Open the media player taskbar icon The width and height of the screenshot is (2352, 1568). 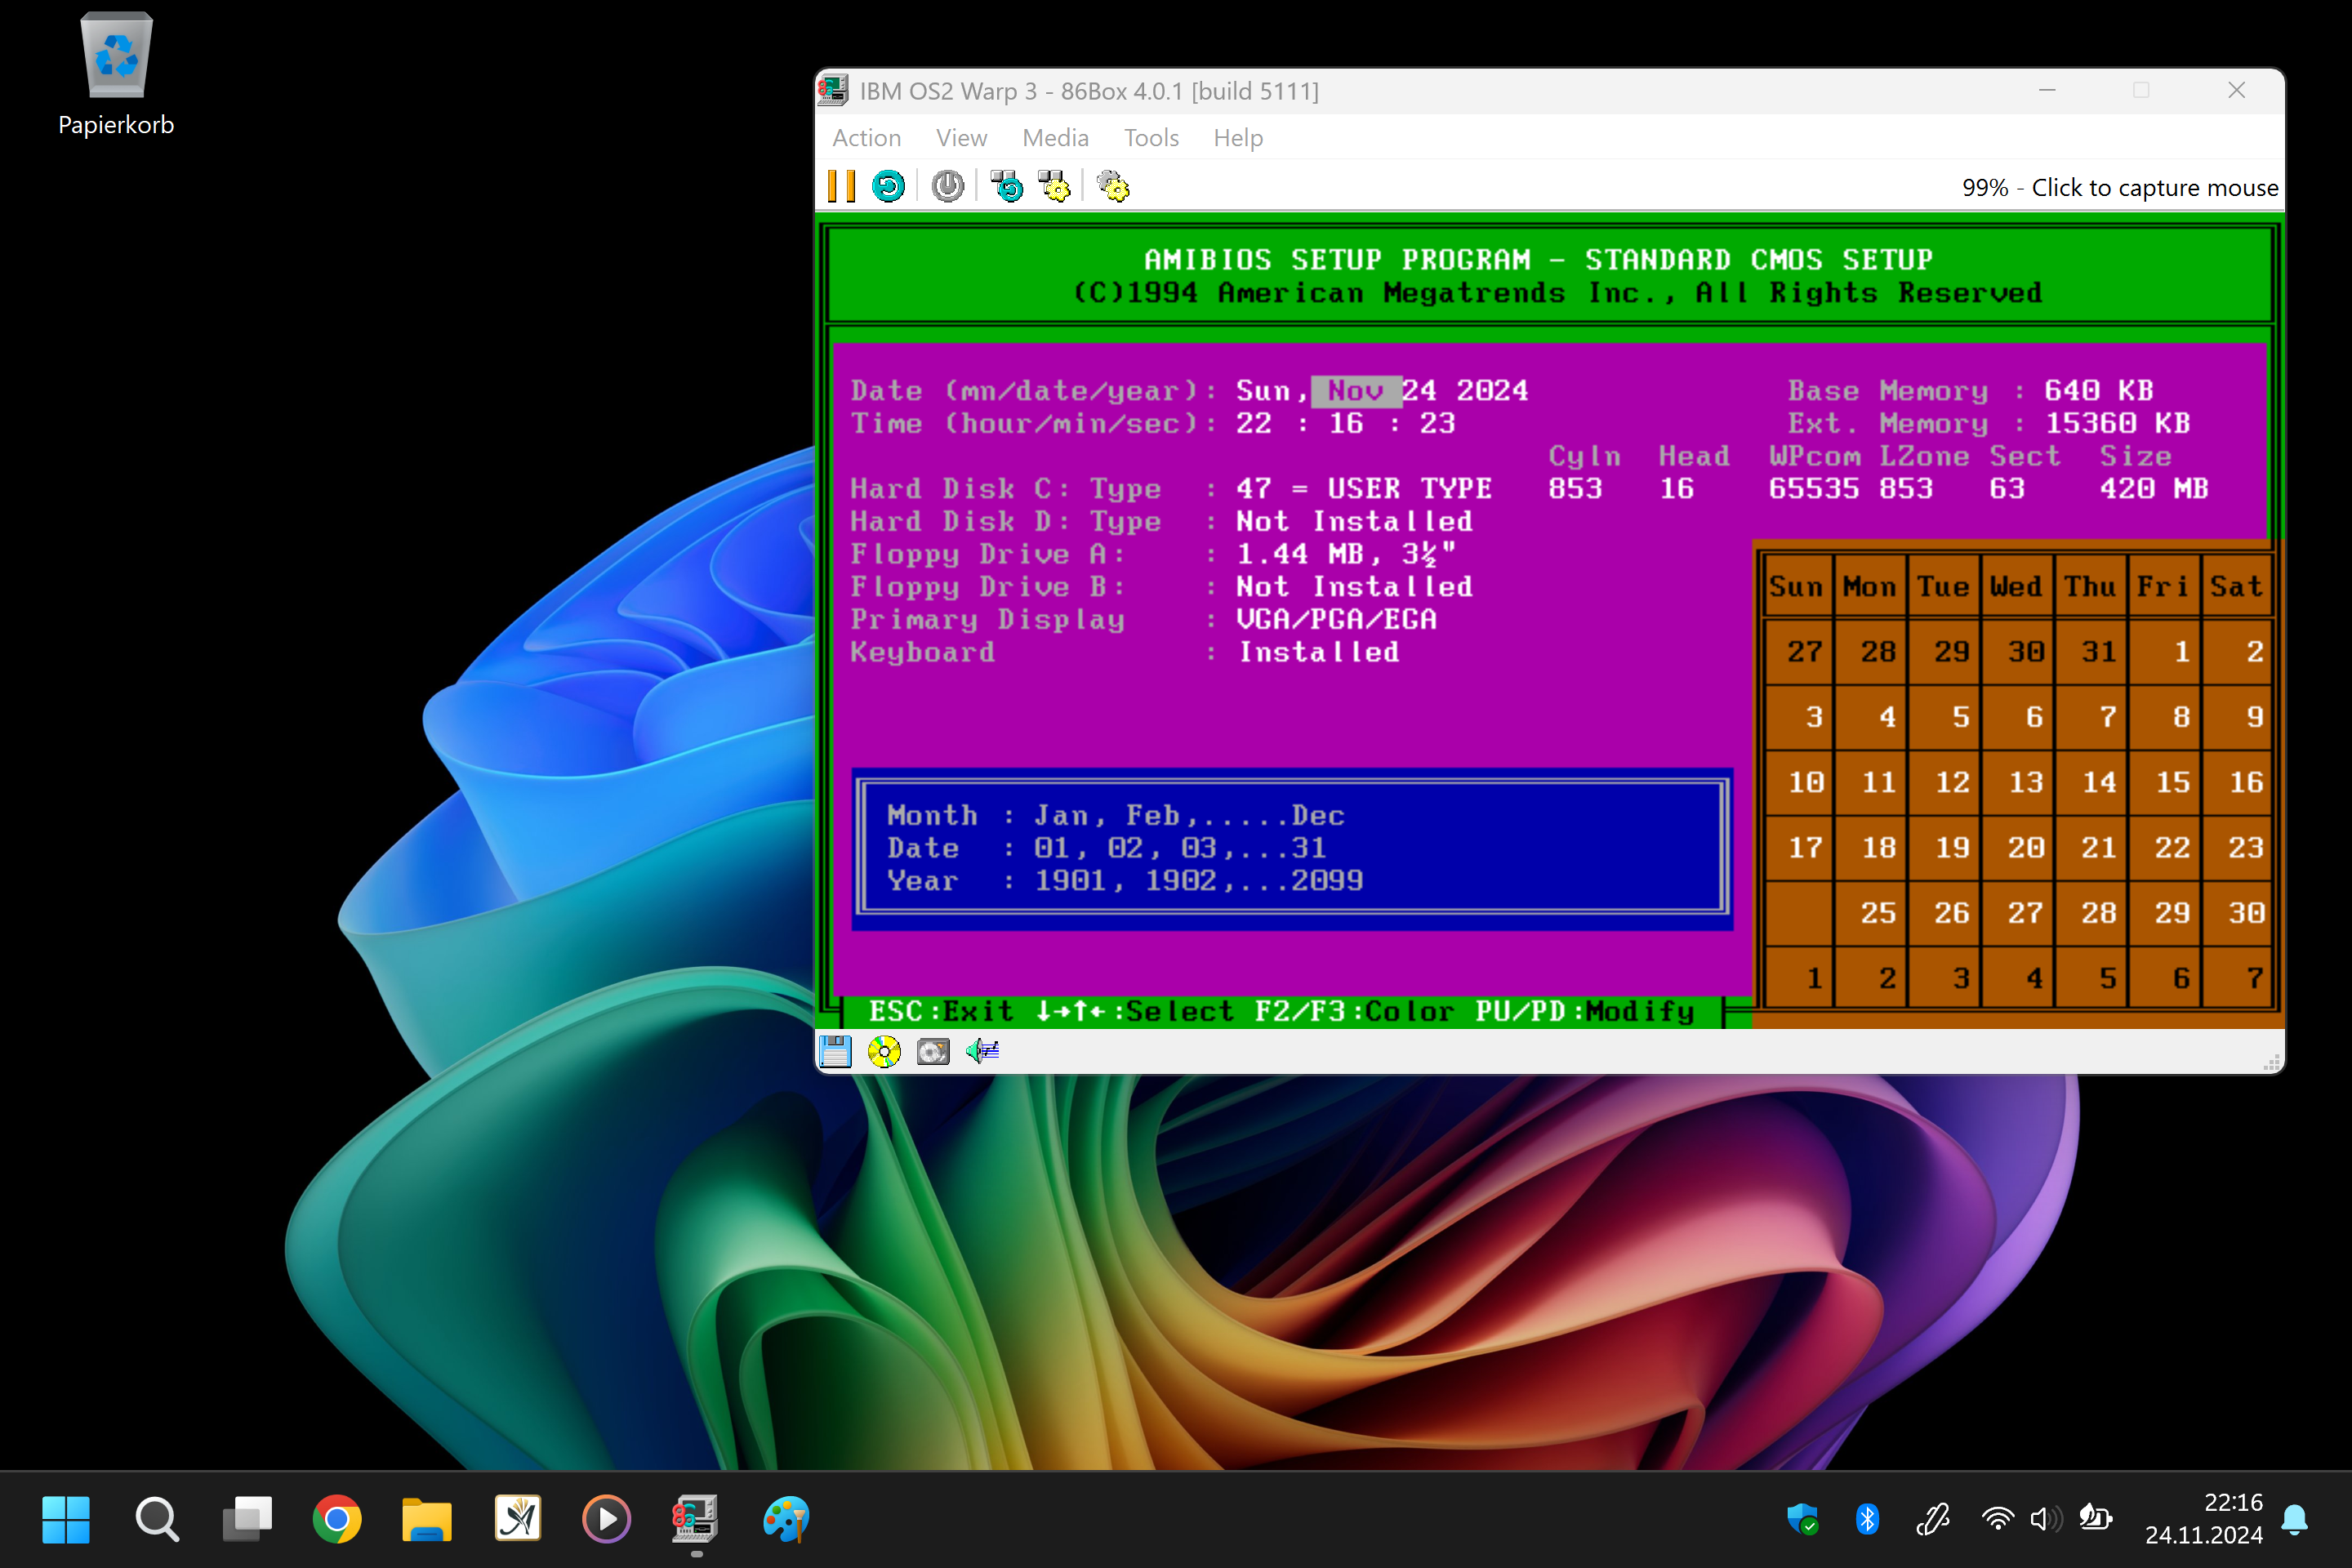pos(607,1519)
